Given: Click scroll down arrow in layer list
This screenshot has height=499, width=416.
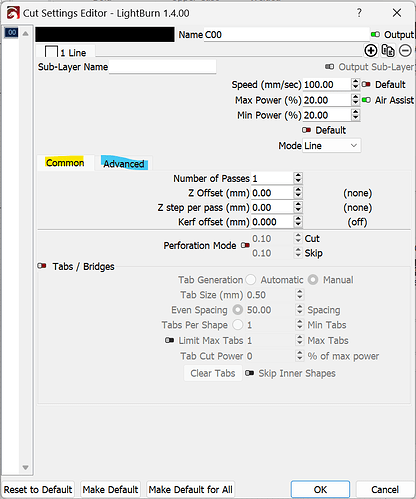Looking at the screenshot, I should (25, 468).
